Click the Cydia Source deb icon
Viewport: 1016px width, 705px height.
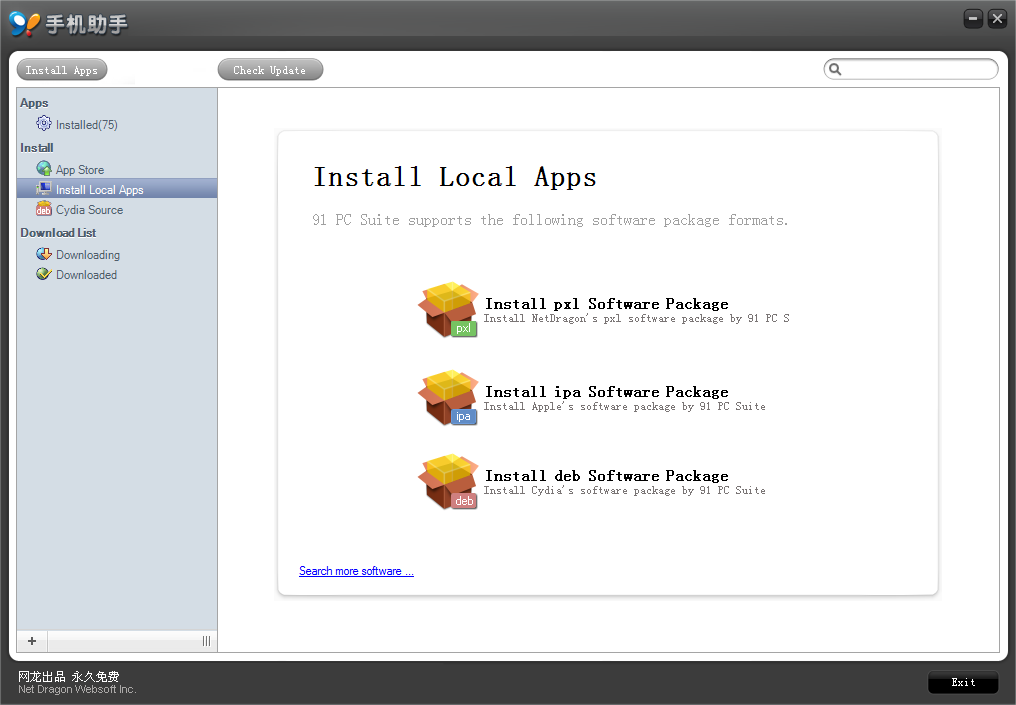click(x=43, y=209)
